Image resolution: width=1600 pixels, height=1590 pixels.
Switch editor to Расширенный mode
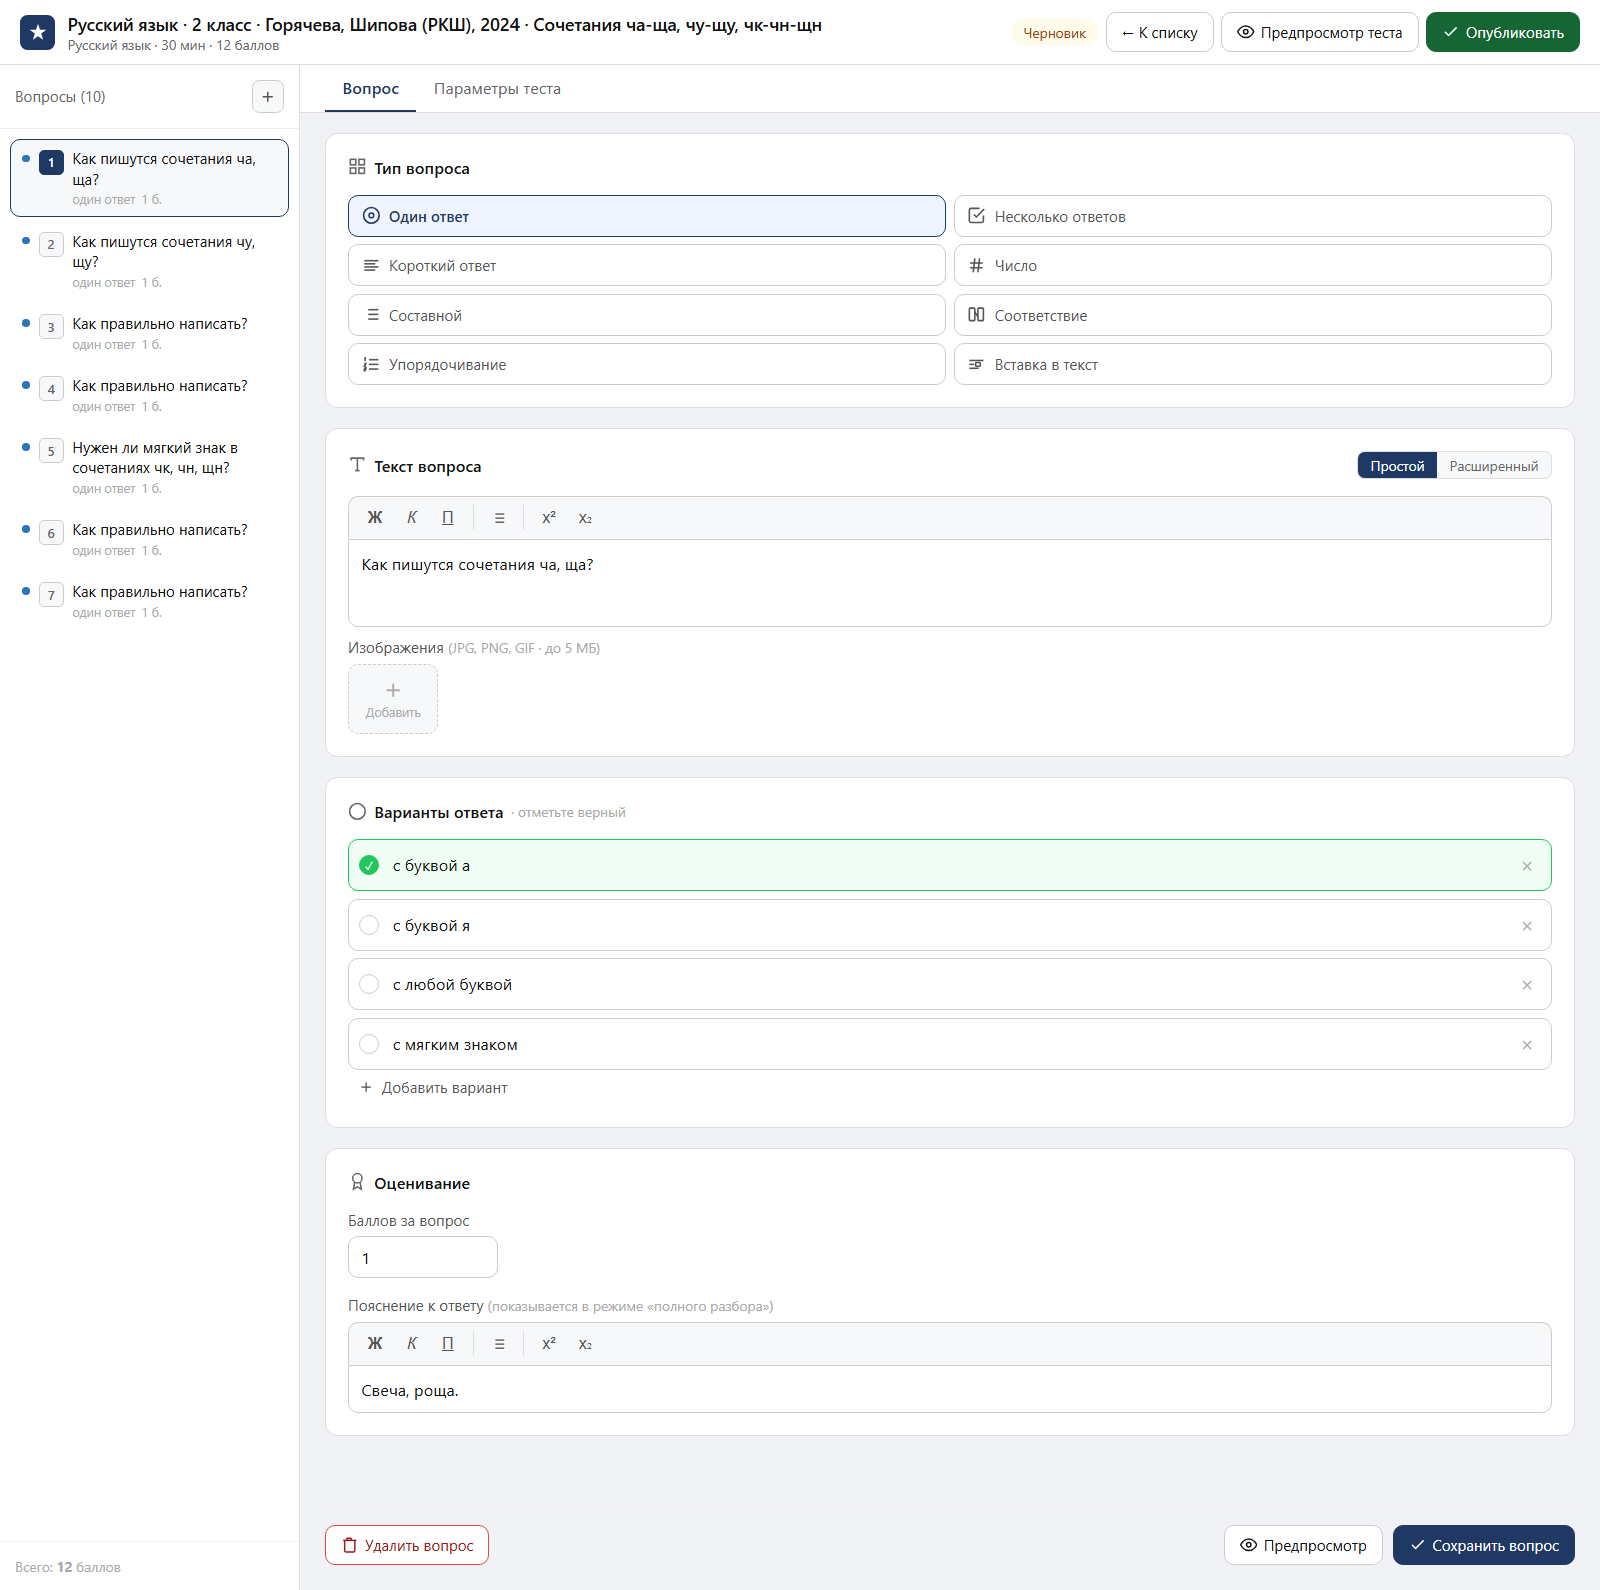1493,466
